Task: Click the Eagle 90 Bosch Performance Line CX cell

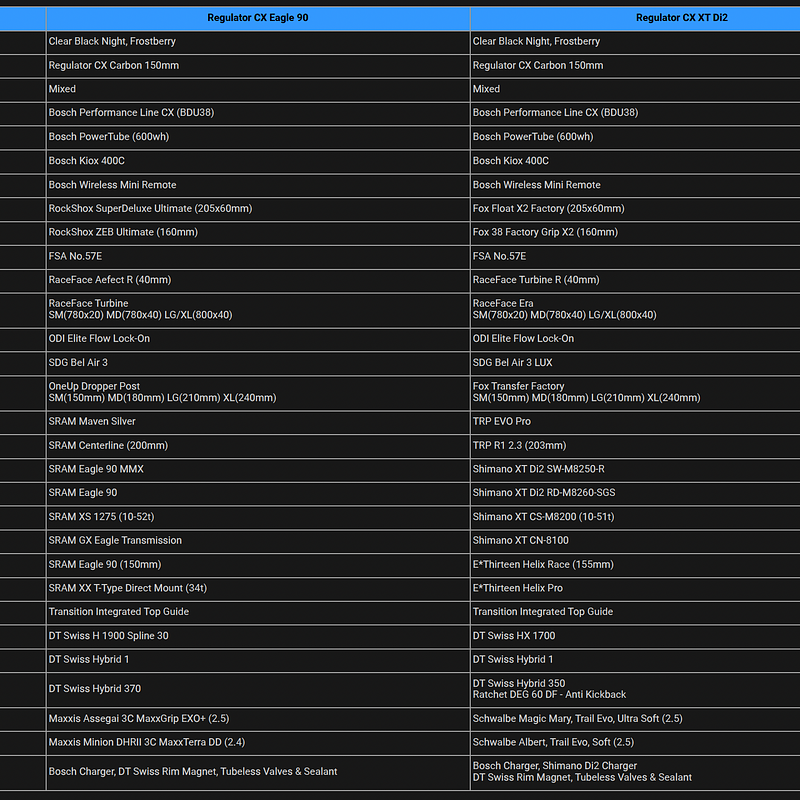Action: tap(258, 113)
